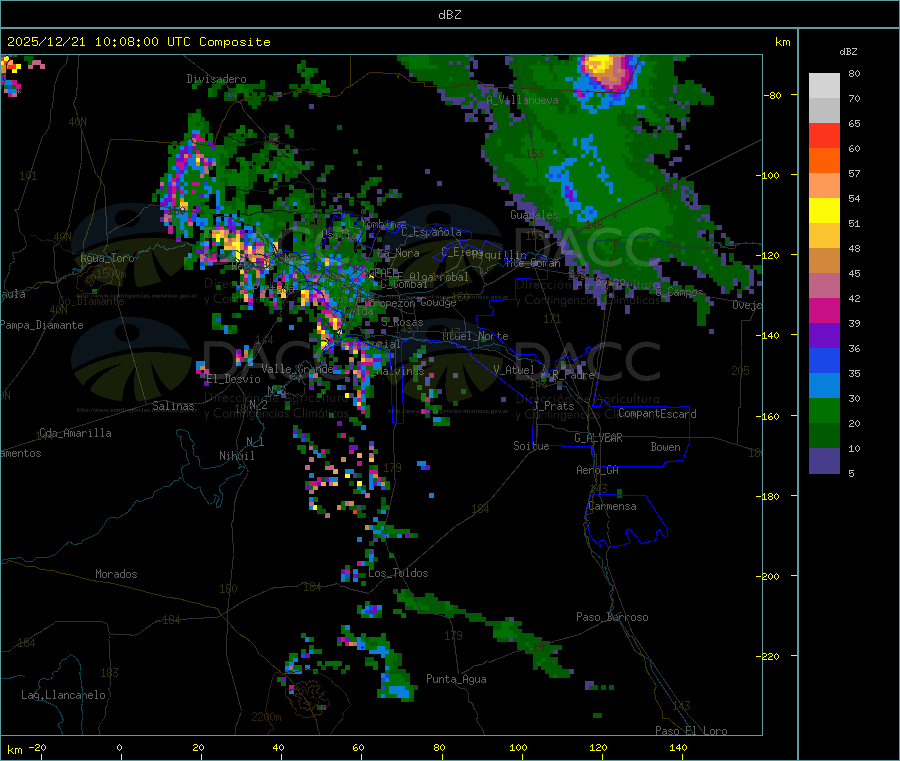The image size is (900, 761).
Task: Click the purple 39–36 dBZ legend swatch
Action: [x=824, y=336]
